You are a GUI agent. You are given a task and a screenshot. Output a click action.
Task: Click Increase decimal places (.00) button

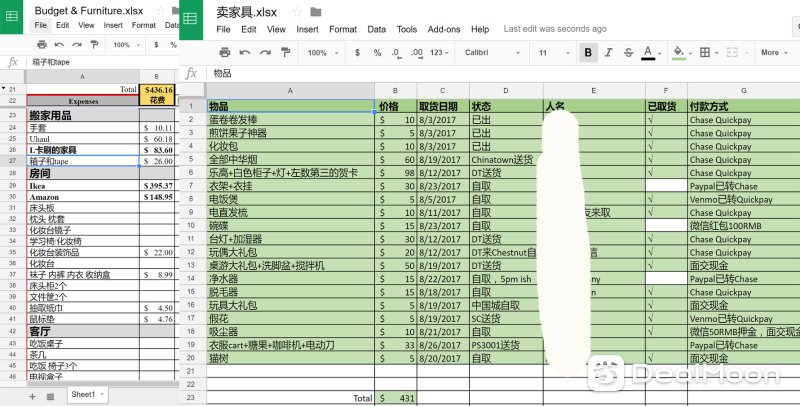pos(417,53)
